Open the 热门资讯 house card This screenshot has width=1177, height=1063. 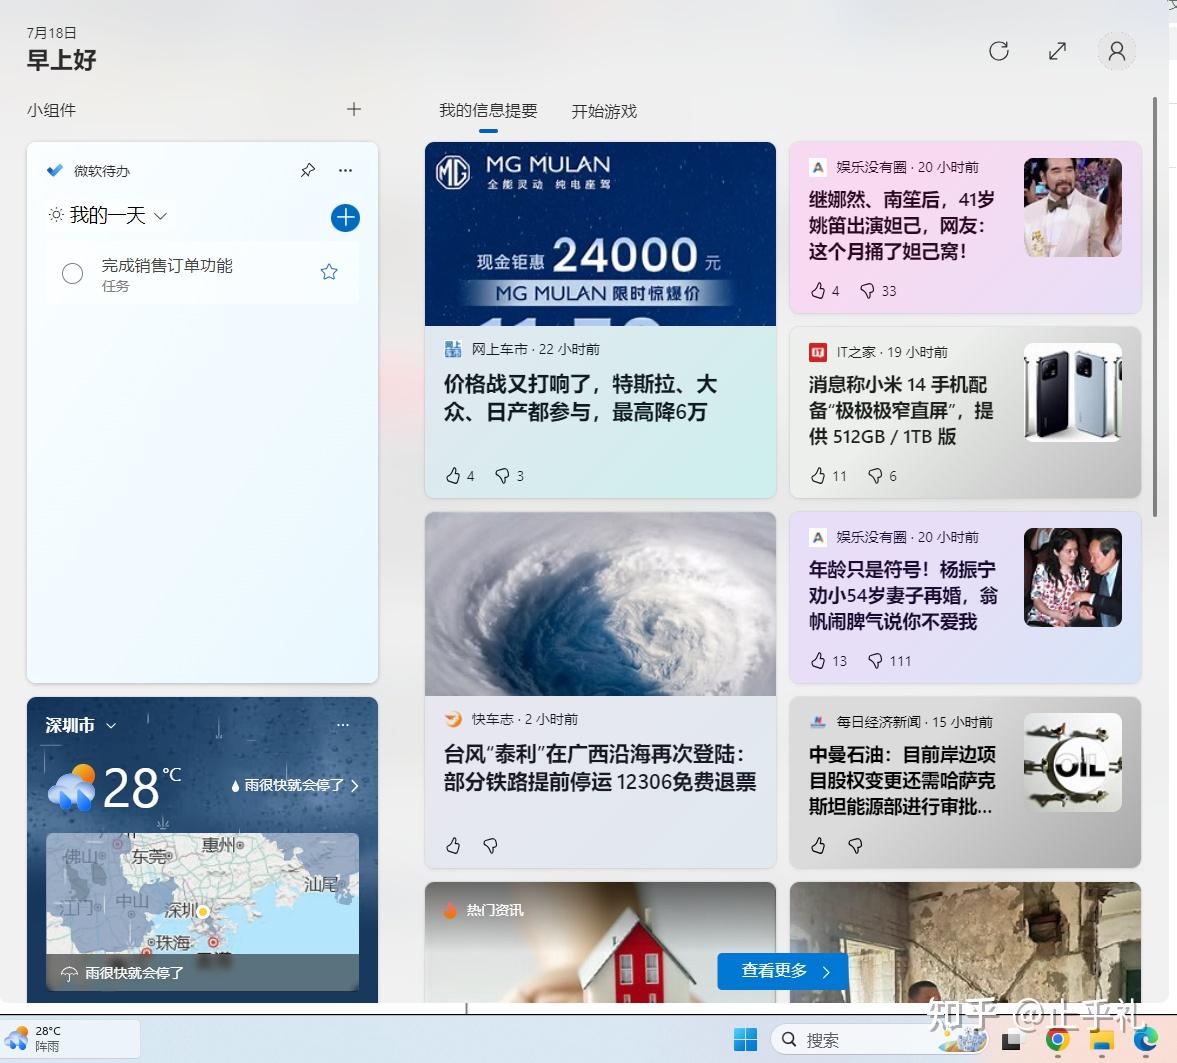pyautogui.click(x=600, y=942)
